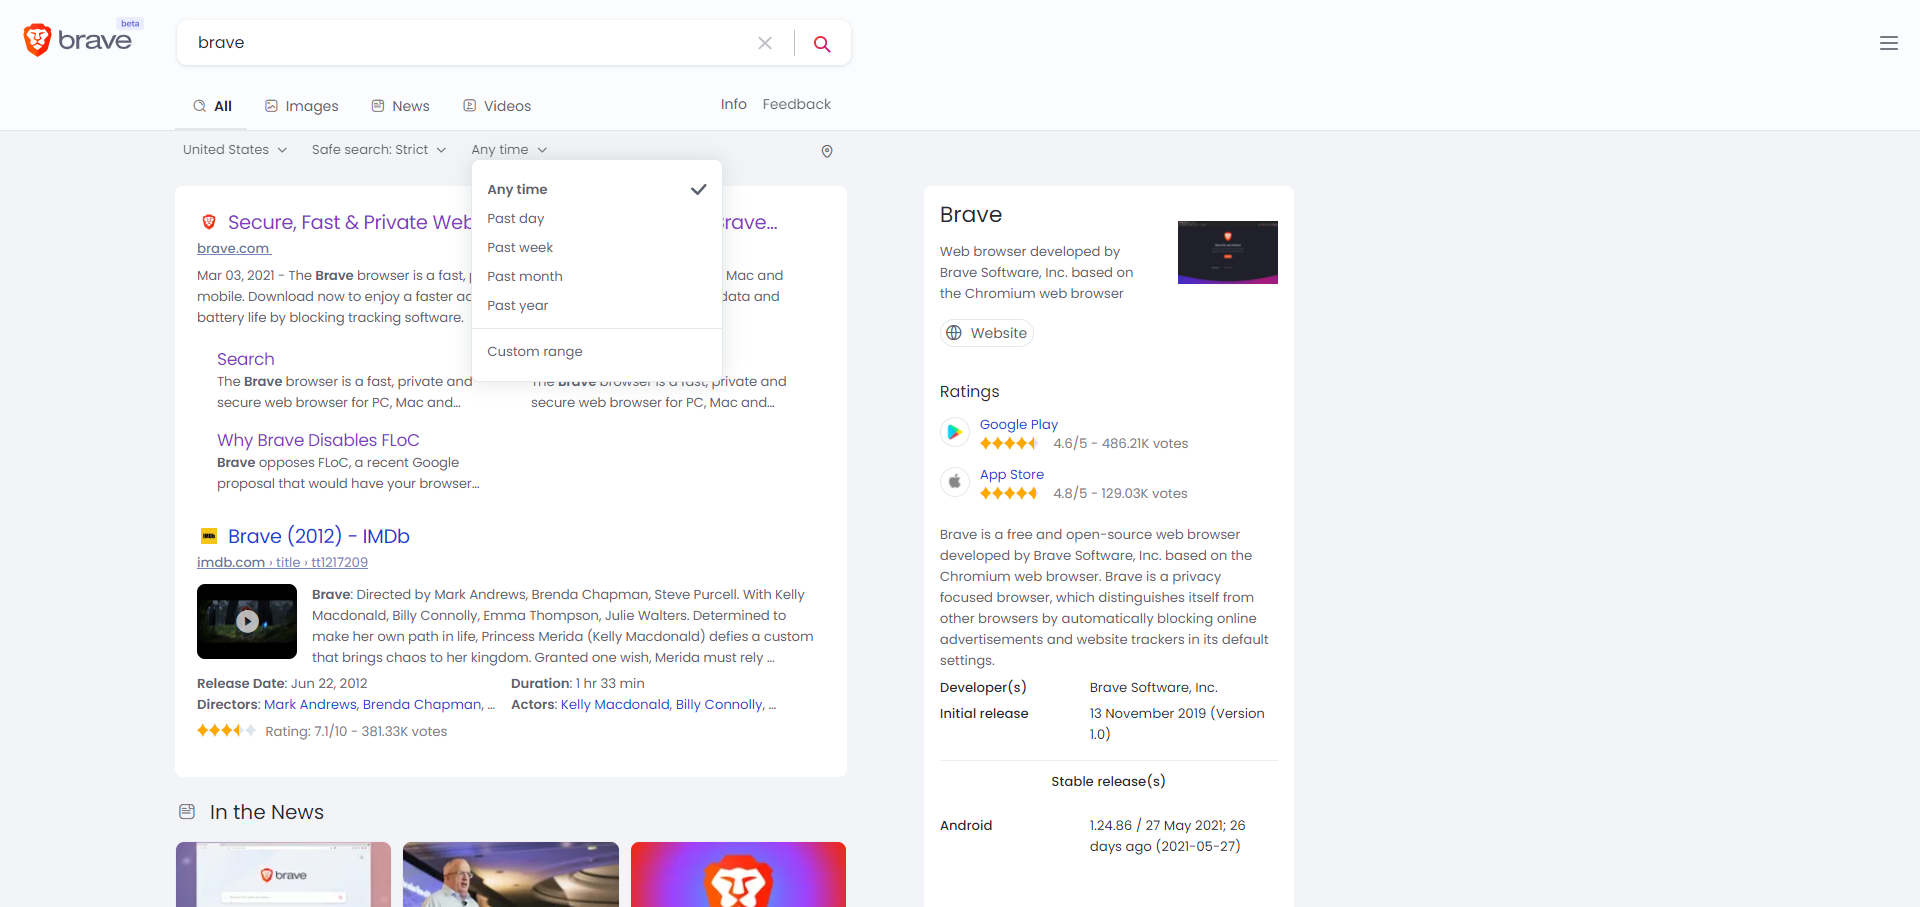
Task: Open the App Store ratings link
Action: (1012, 474)
